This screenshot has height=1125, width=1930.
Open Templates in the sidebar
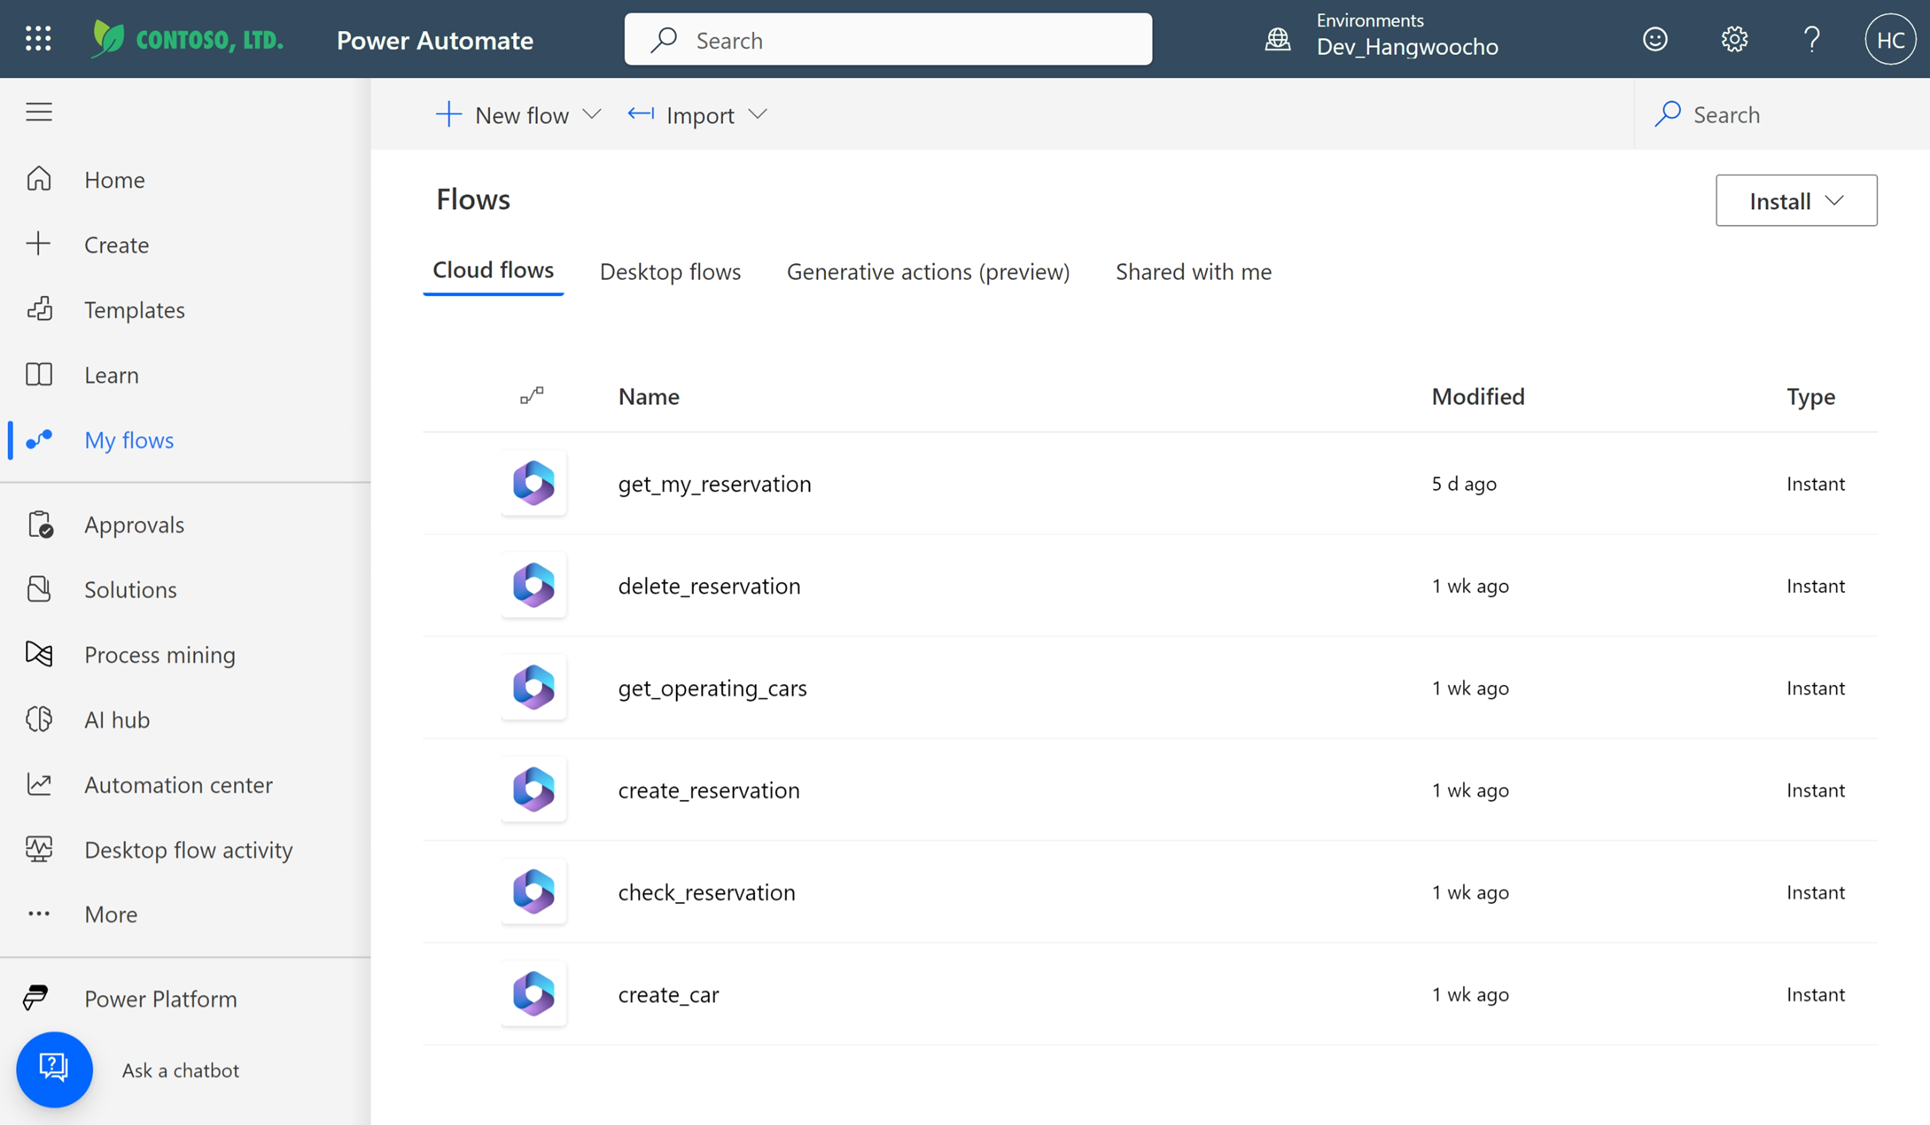[x=134, y=309]
